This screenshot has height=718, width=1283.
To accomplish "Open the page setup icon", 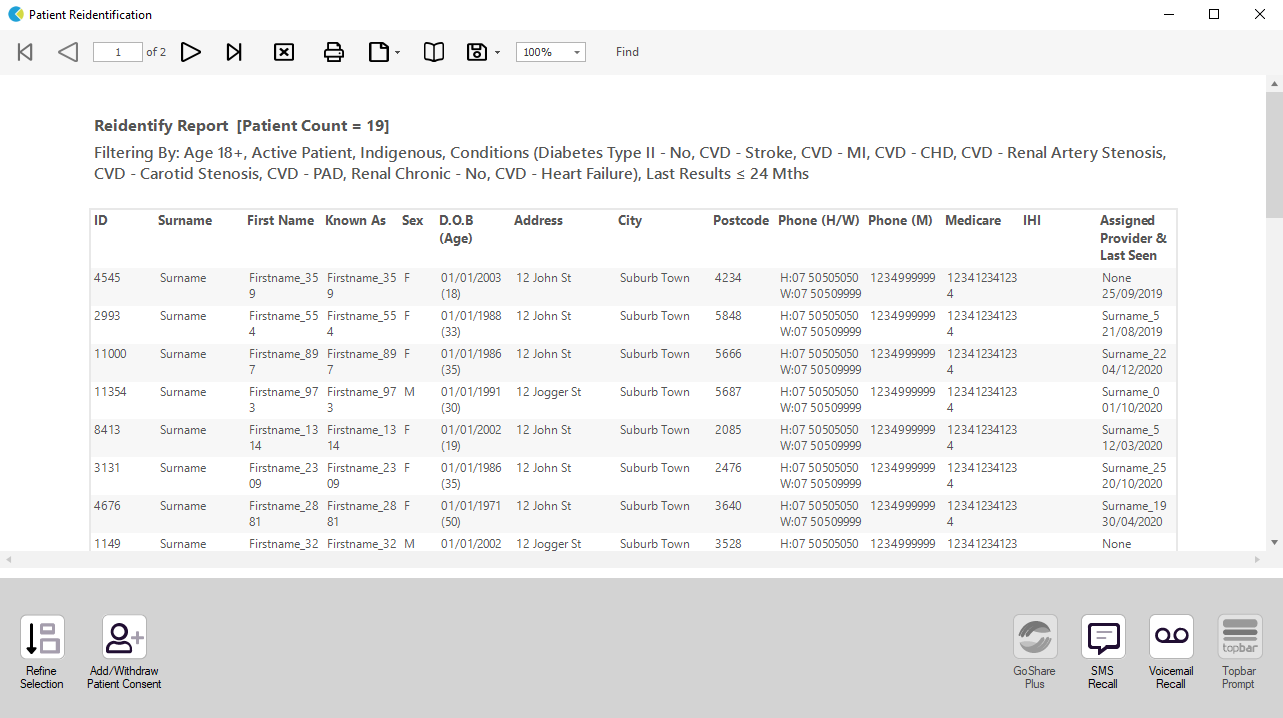I will pyautogui.click(x=378, y=52).
